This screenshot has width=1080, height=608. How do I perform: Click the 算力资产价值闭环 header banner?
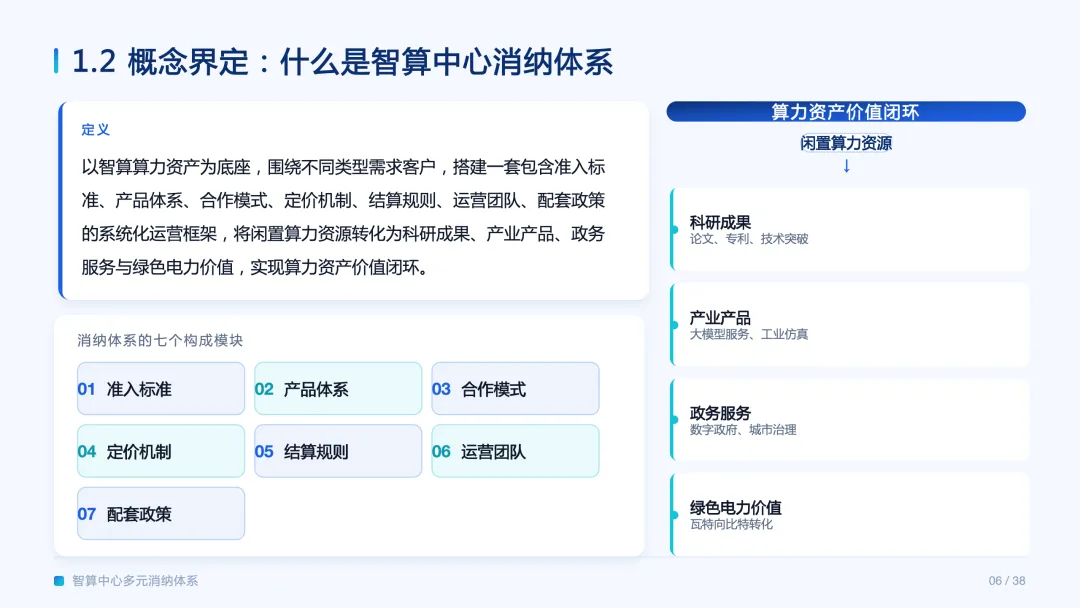846,112
